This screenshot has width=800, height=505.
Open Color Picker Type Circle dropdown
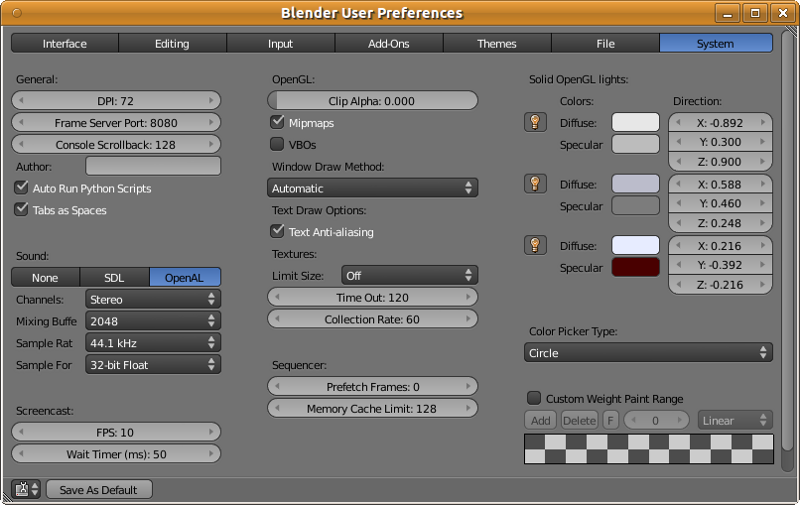point(648,352)
